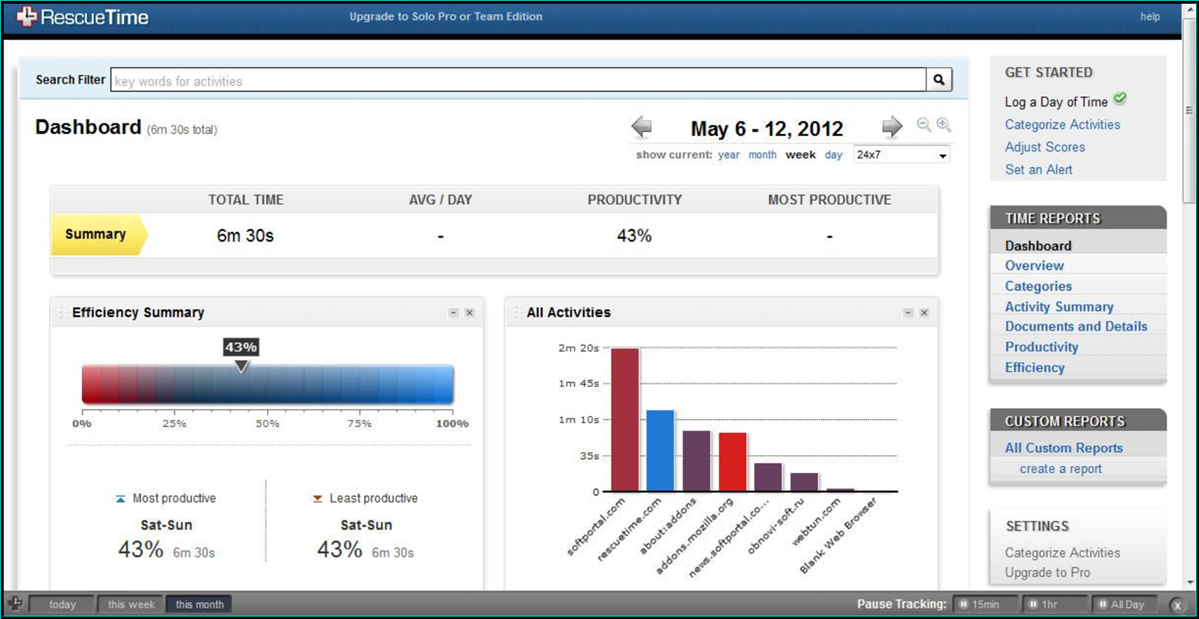The width and height of the screenshot is (1199, 619).
Task: Click the 43% efficiency marker
Action: coord(241,355)
